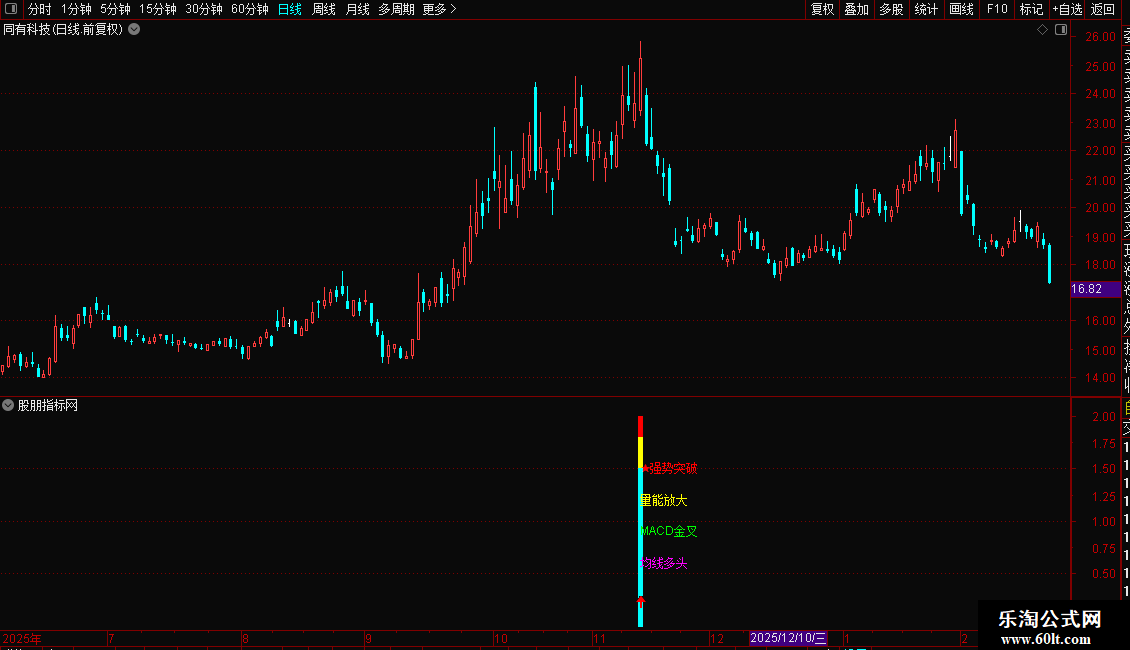This screenshot has height=650, width=1130.
Task: Select the 15分钟 period tab
Action: [157, 9]
